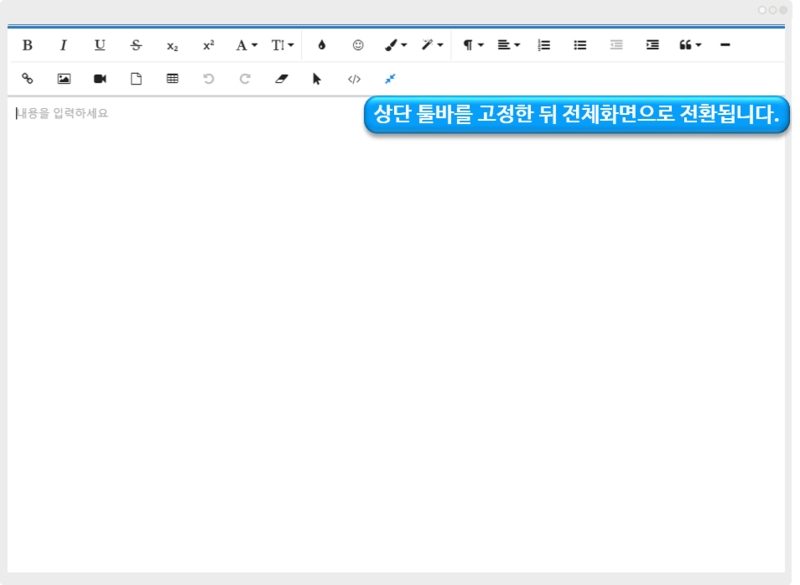Click the insert video icon
Image resolution: width=800 pixels, height=585 pixels.
(100, 79)
